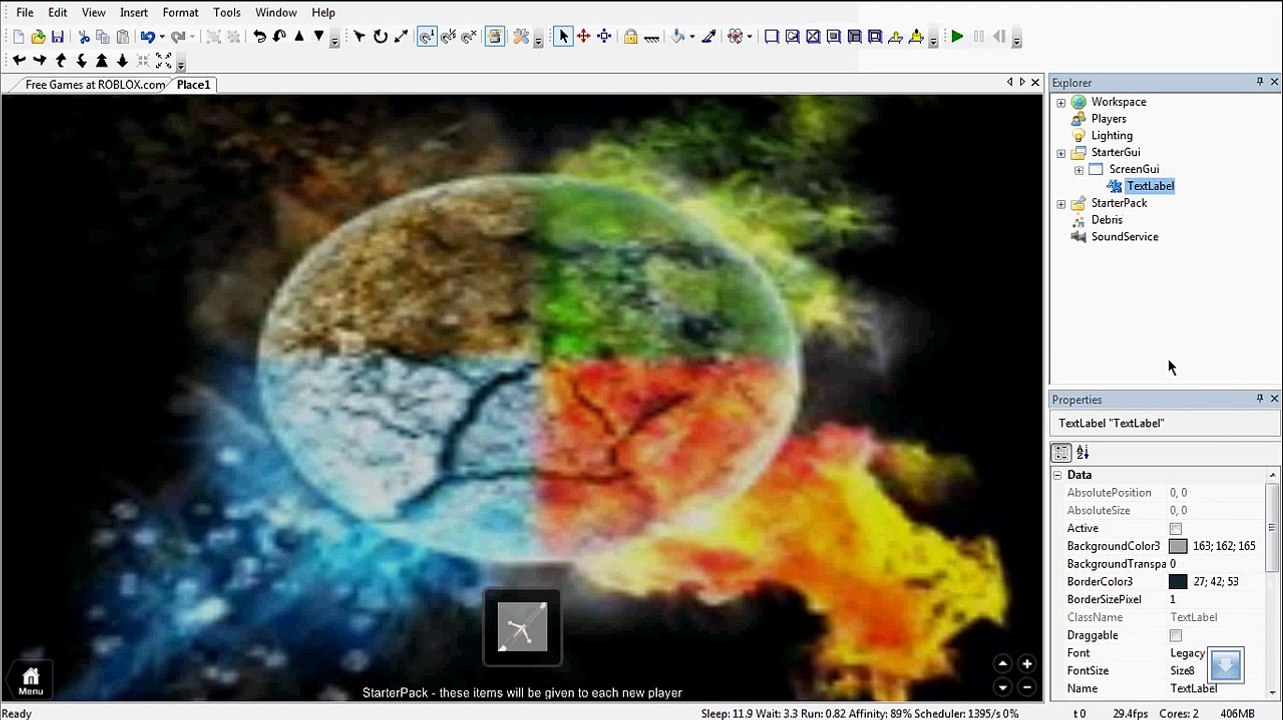Screen dimensions: 1283x720
Task: Click the Zoom Extents icon
Action: click(164, 61)
